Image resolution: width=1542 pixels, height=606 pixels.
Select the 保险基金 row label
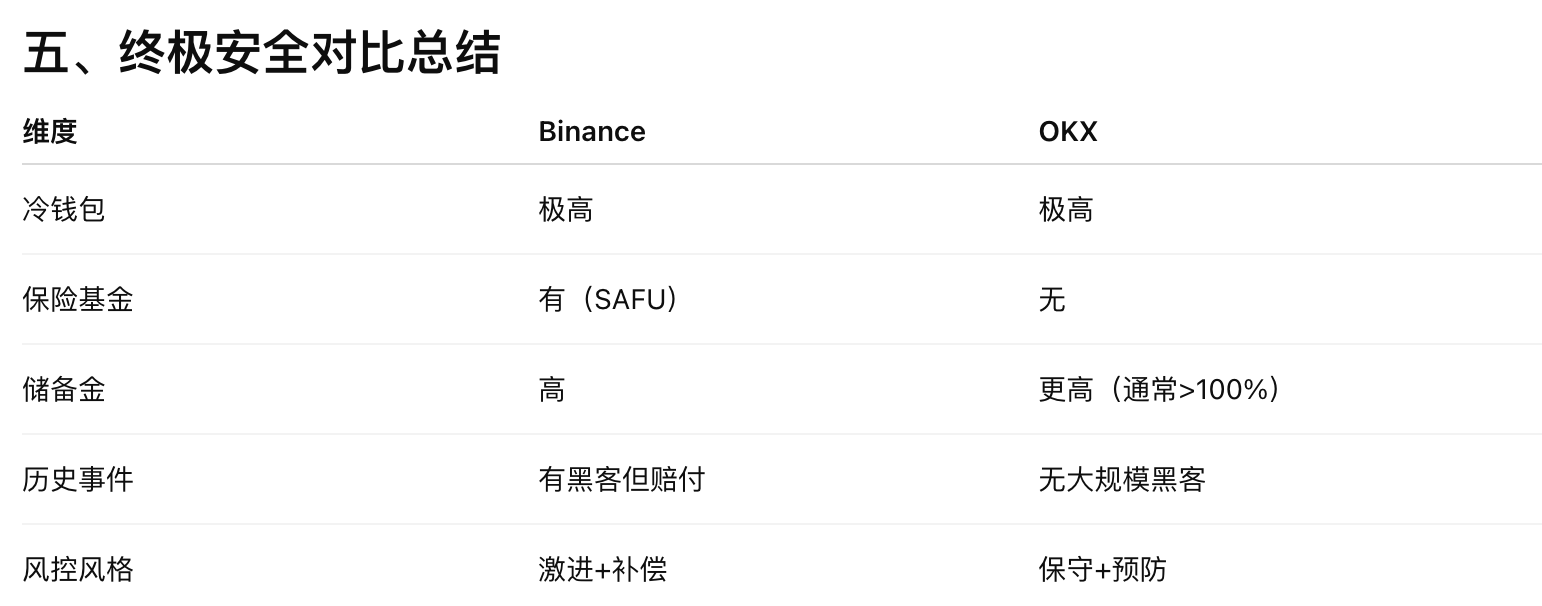click(x=78, y=299)
